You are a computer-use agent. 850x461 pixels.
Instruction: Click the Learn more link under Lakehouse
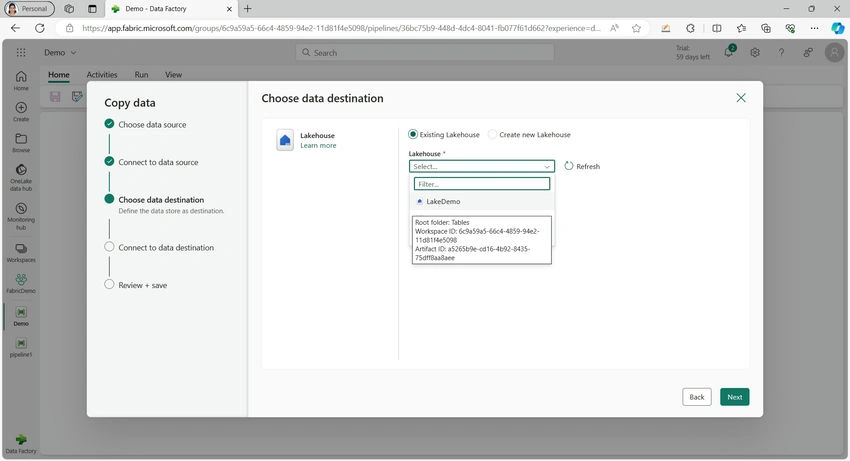[318, 145]
